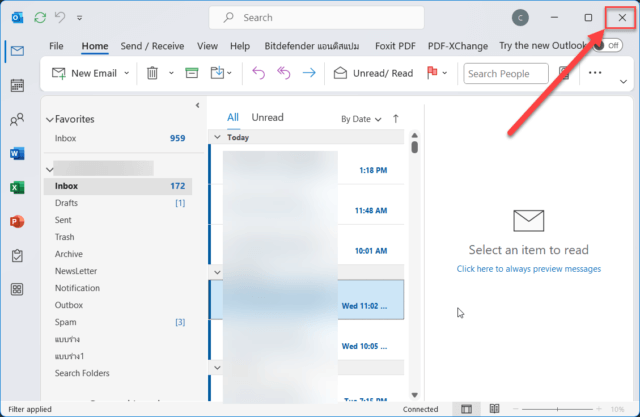Image resolution: width=640 pixels, height=417 pixels.
Task: Click the Unread/ Read button
Action: pyautogui.click(x=373, y=73)
